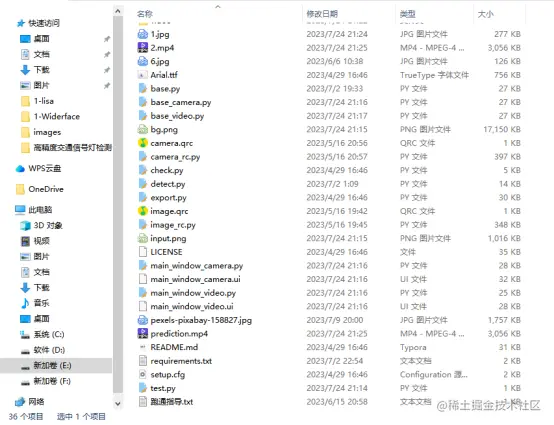Click the 2.mp4 video file icon
This screenshot has width=554, height=425.
coord(142,48)
